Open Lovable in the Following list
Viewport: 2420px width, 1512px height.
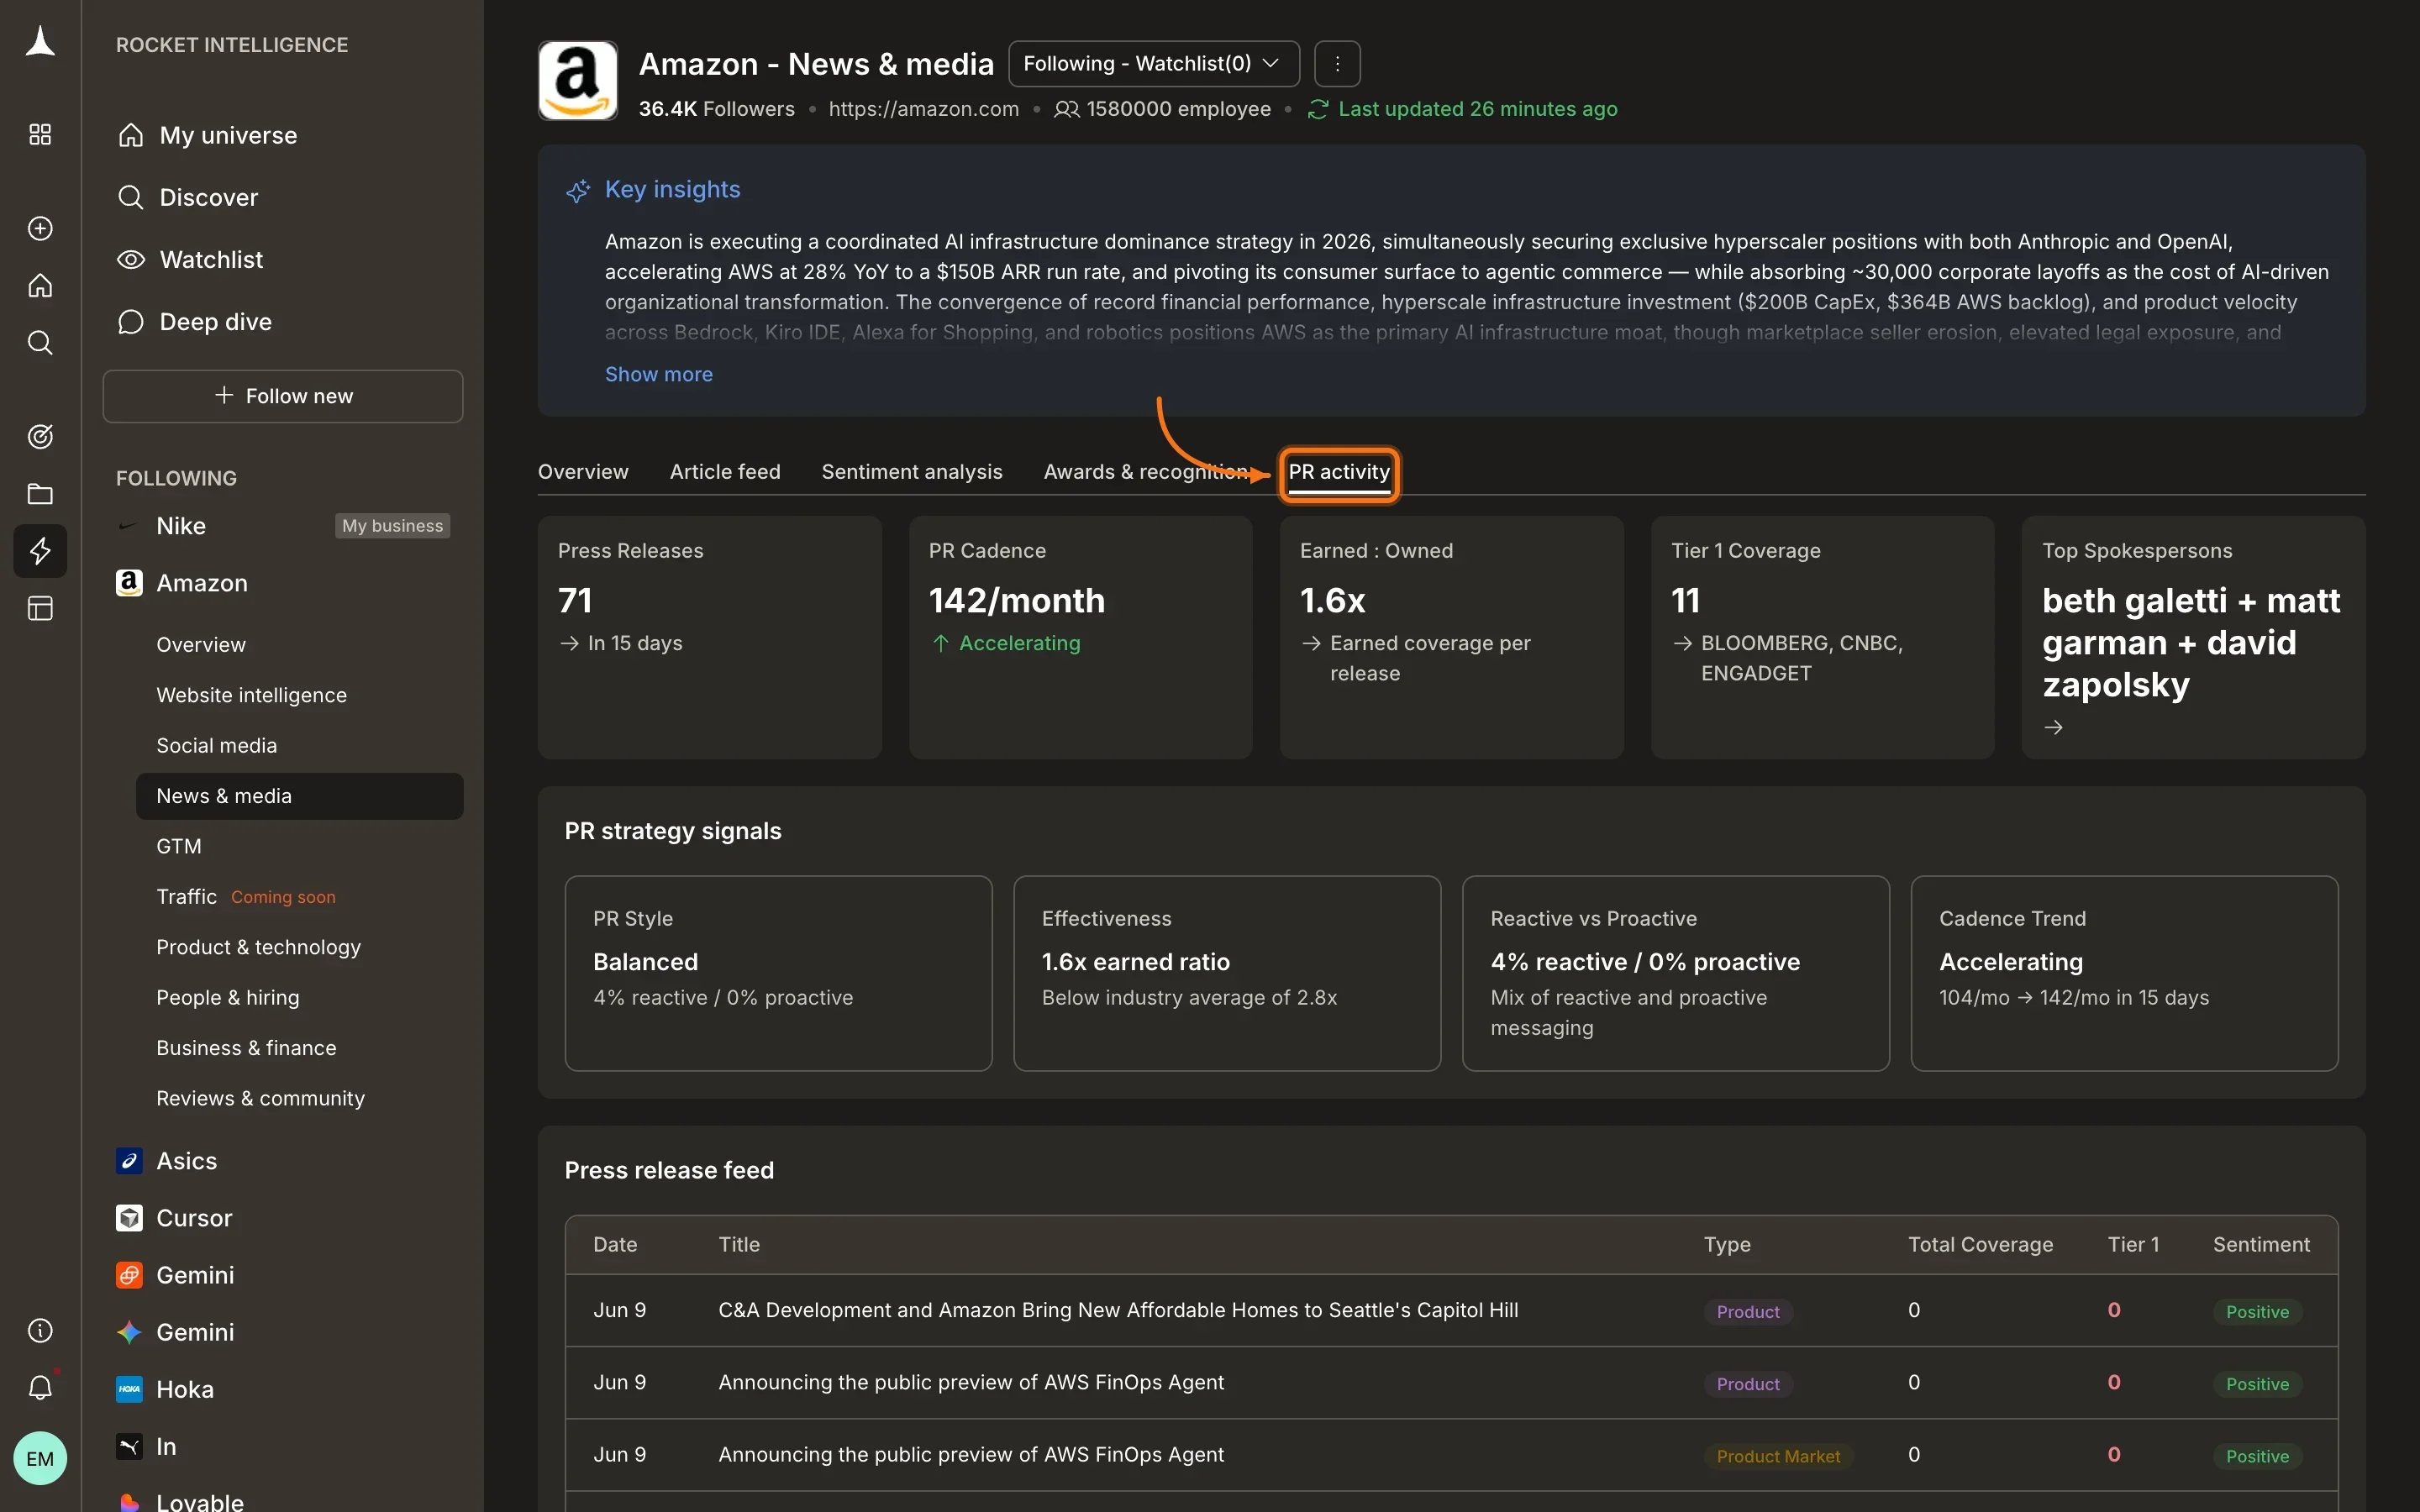coord(200,1502)
